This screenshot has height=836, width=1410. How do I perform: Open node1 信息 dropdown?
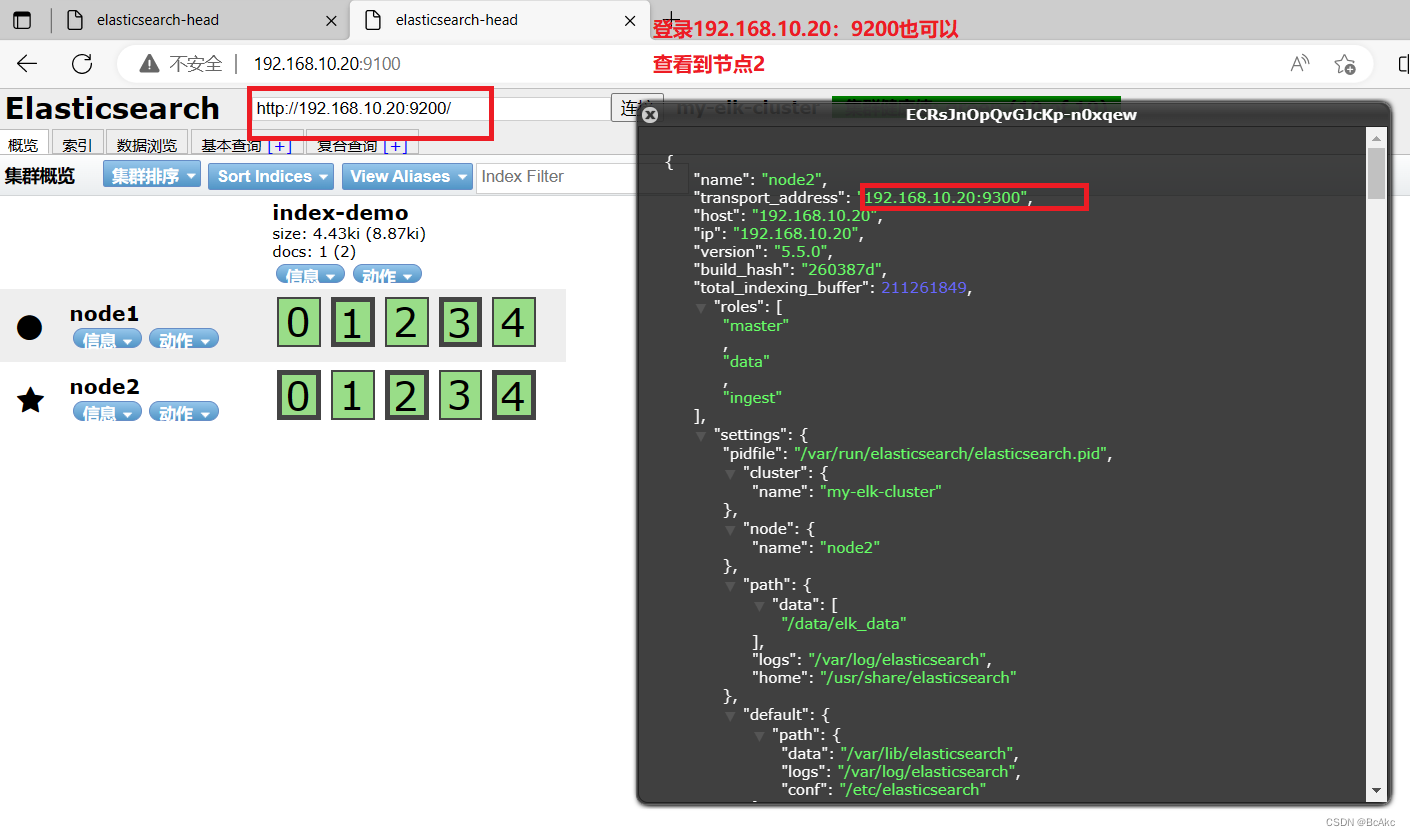[107, 340]
